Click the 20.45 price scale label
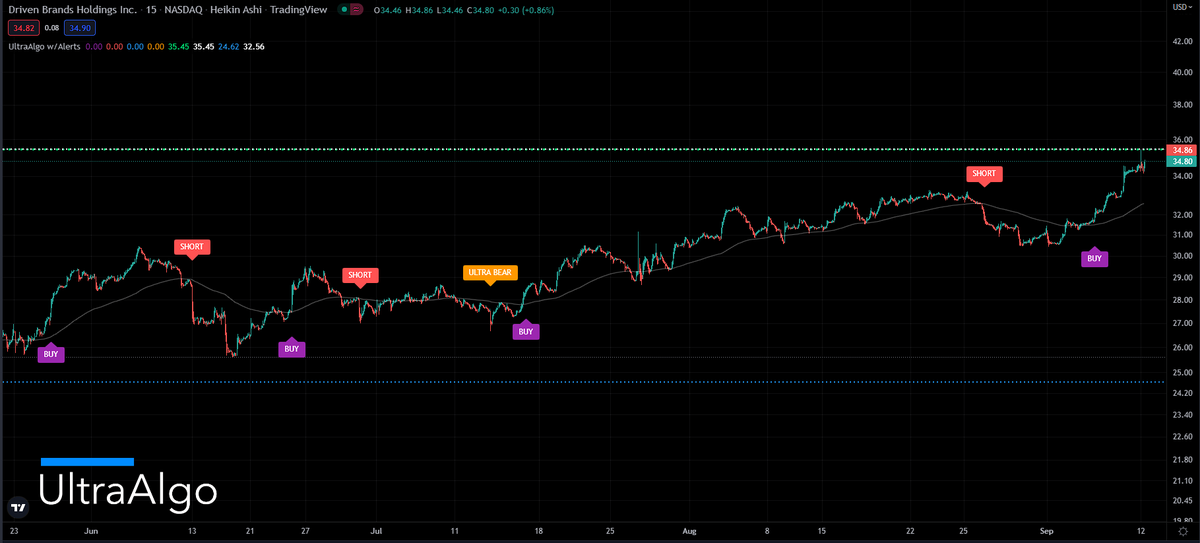The height and width of the screenshot is (543, 1200). [x=1183, y=499]
